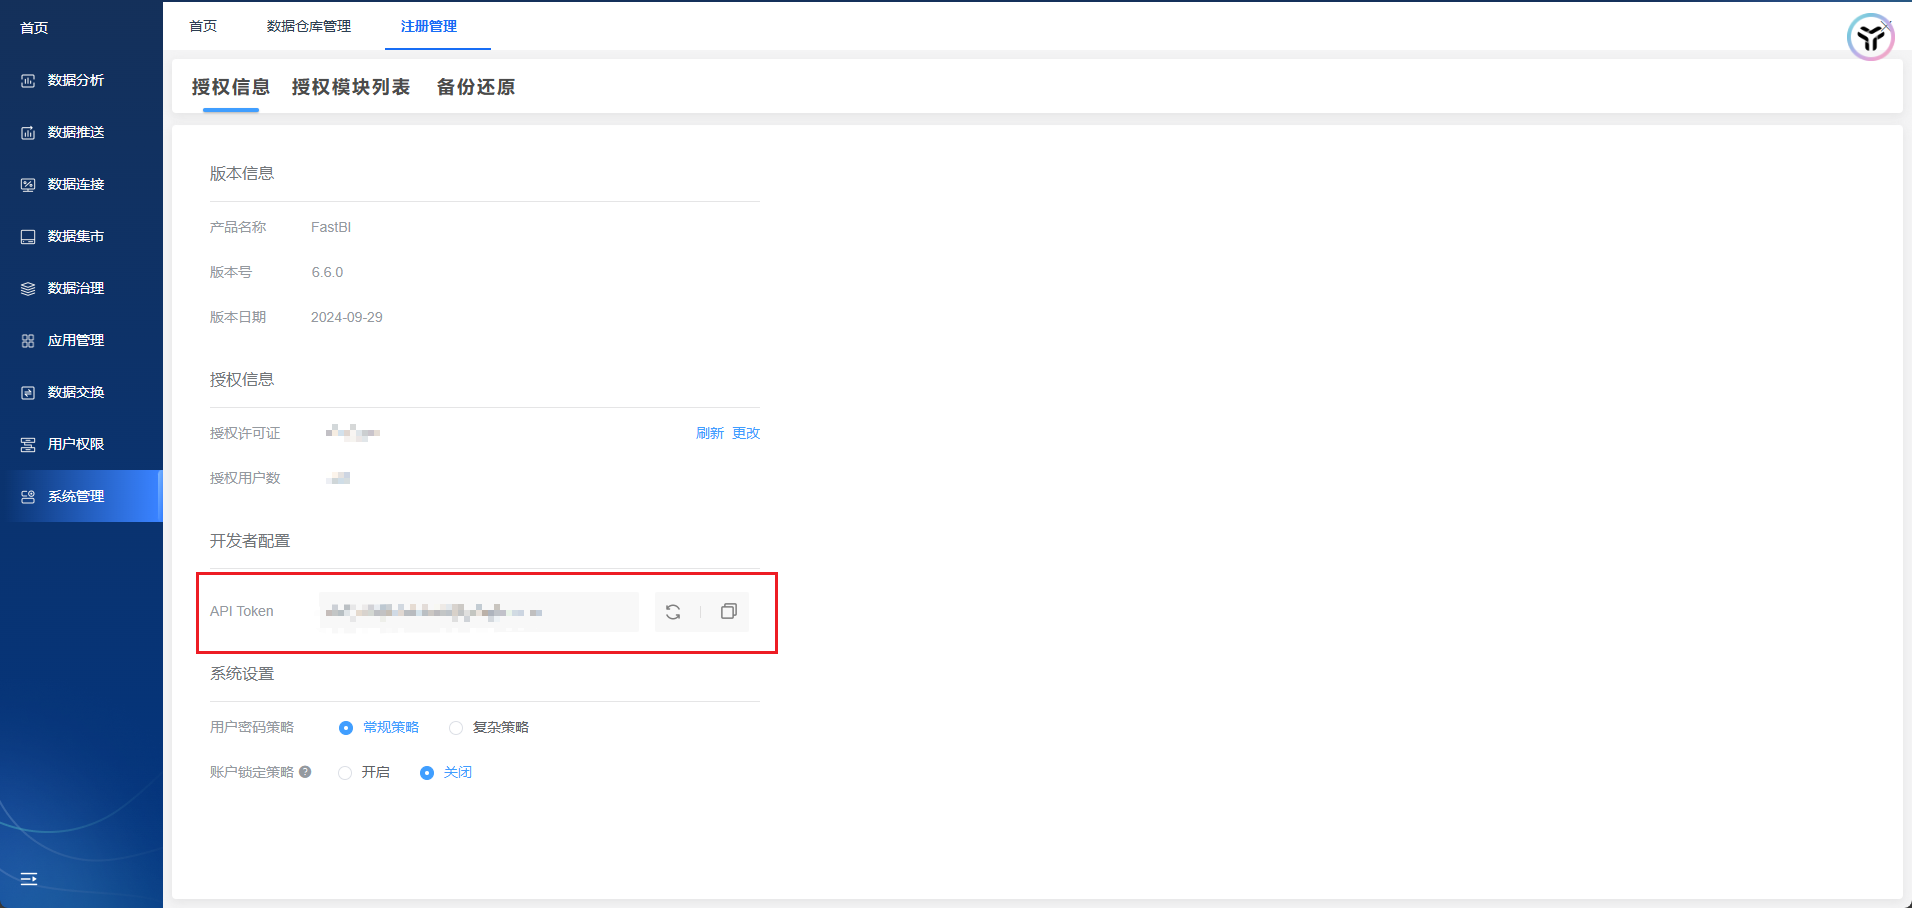Screen dimensions: 1912x908
Task: Switch to the 首页 top tab
Action: (203, 26)
